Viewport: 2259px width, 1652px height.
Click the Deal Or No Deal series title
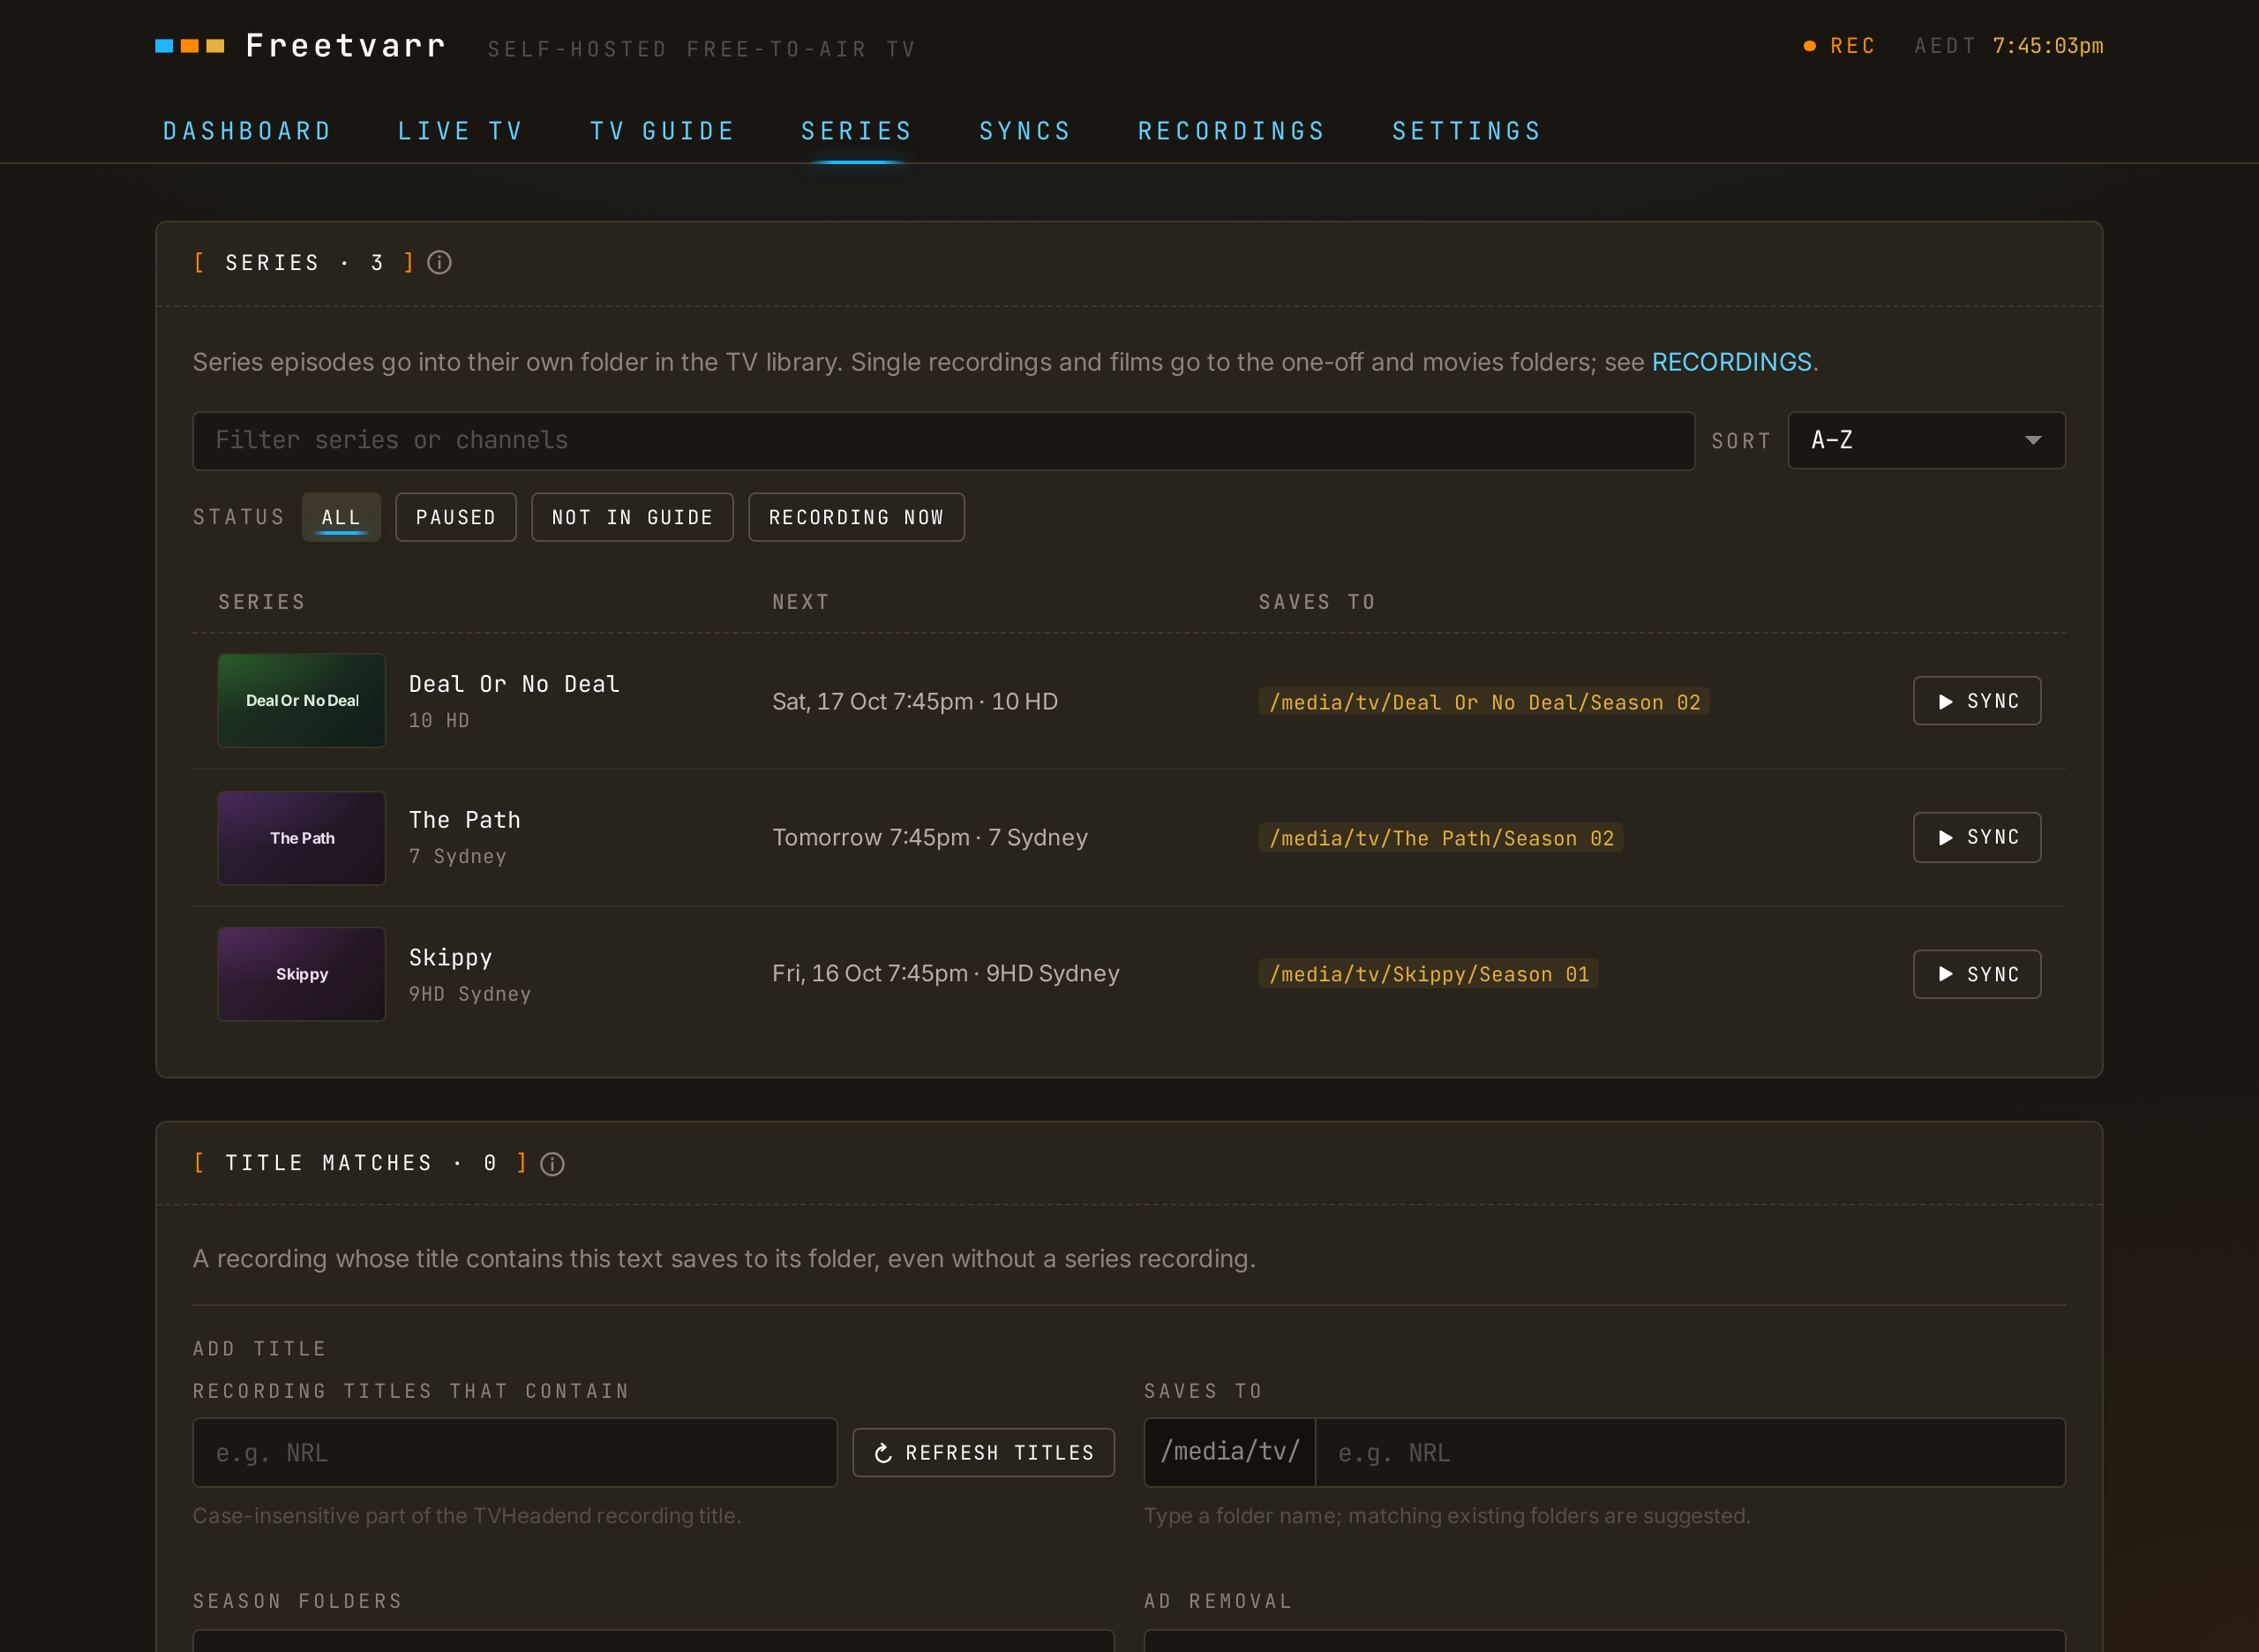coord(514,684)
